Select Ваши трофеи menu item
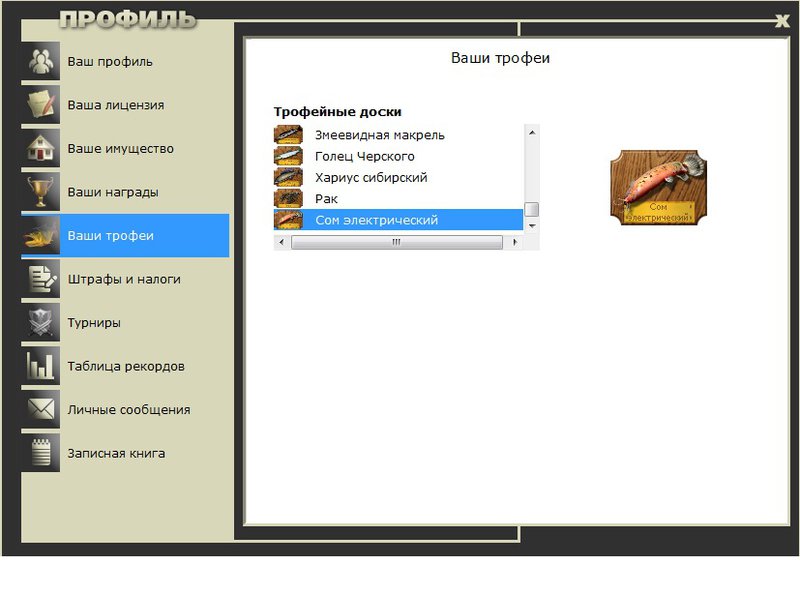Viewport: 800px width, 594px height. 125,235
